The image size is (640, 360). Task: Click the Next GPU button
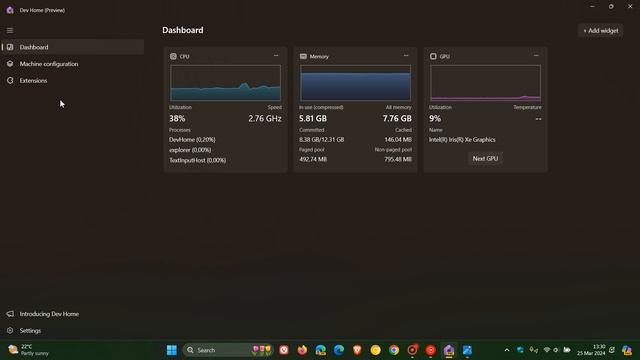click(x=485, y=158)
